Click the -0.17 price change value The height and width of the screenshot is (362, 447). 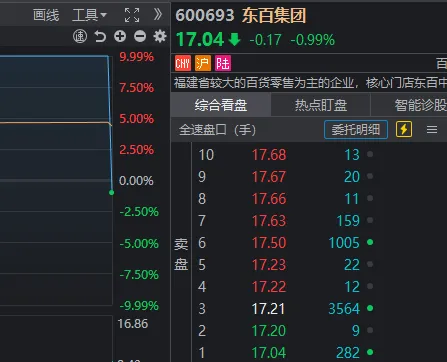pyautogui.click(x=266, y=40)
